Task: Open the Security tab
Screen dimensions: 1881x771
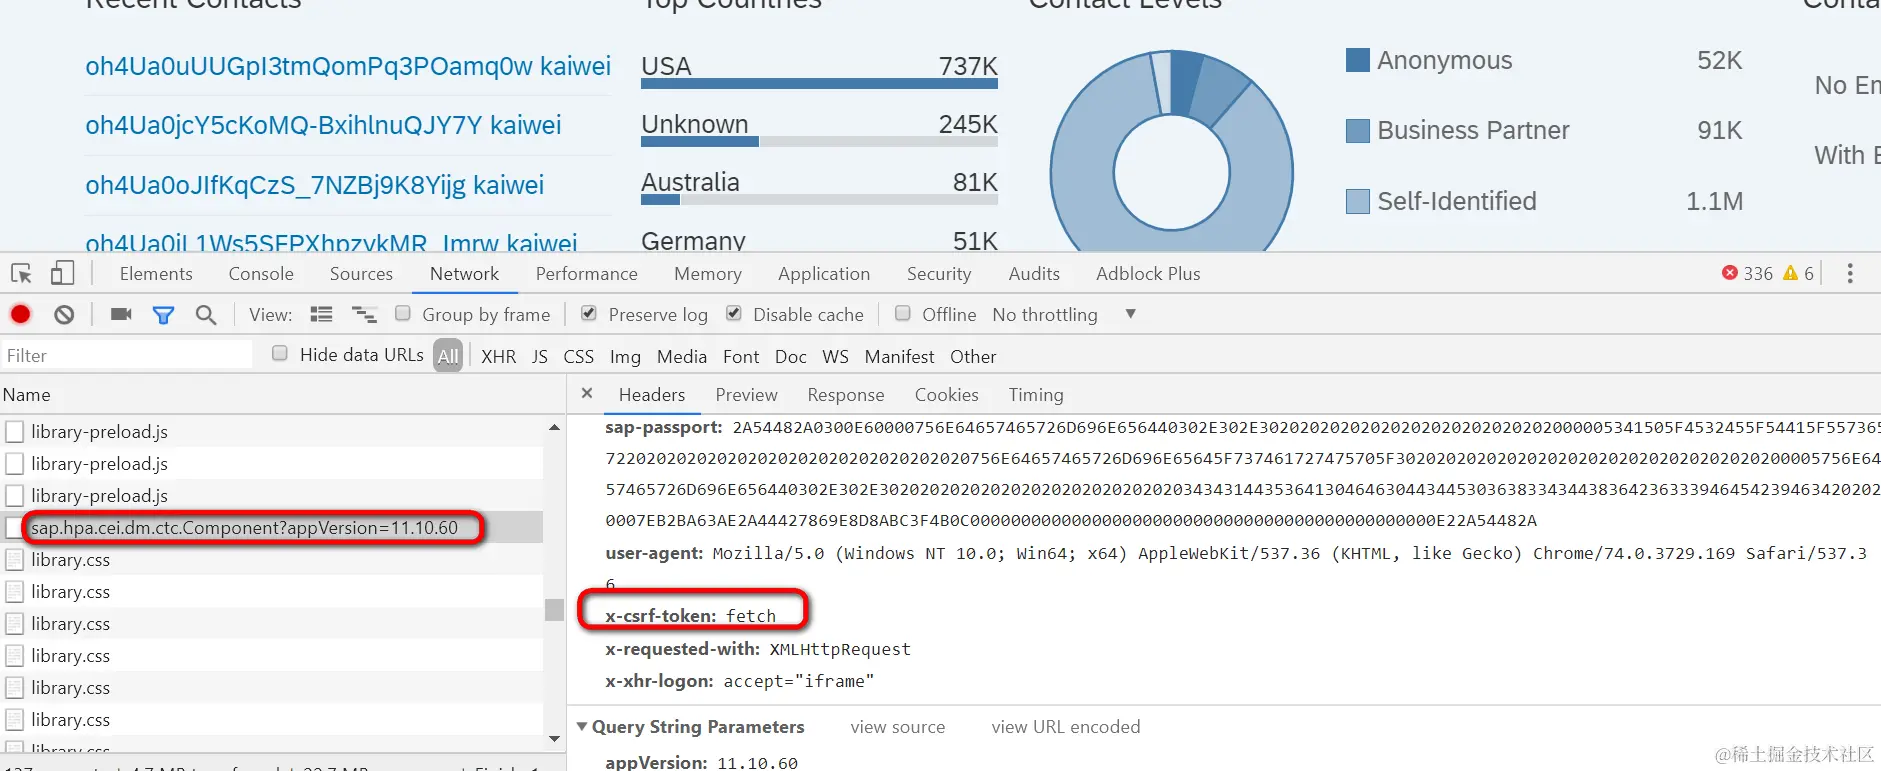Action: coord(939,274)
